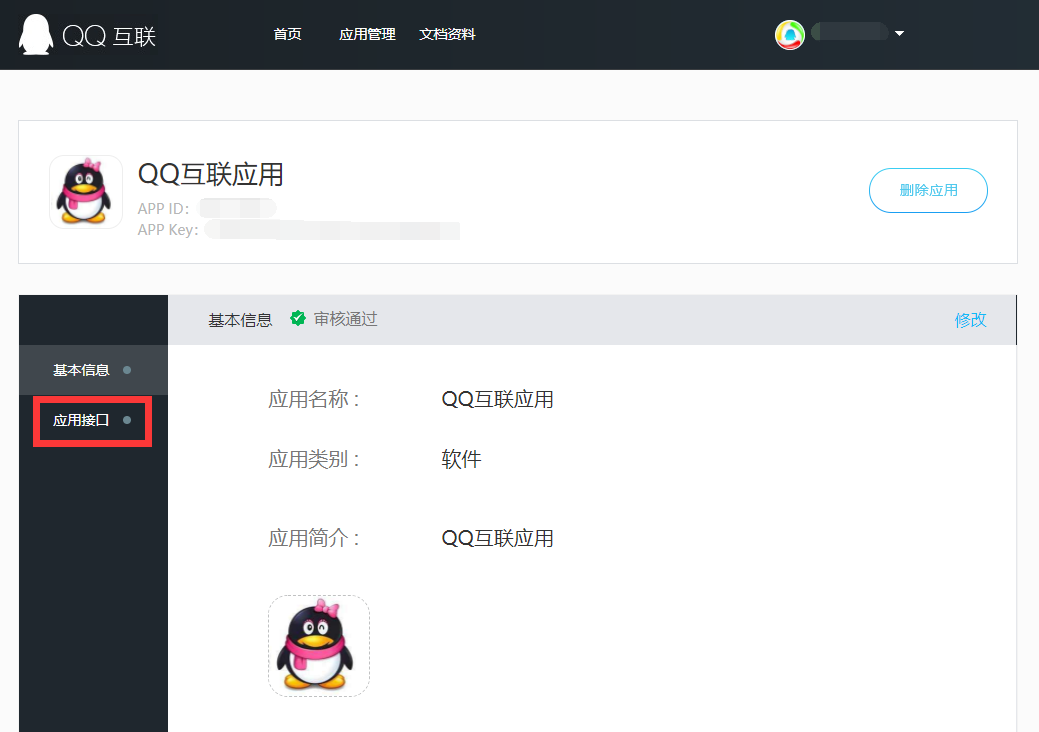The width and height of the screenshot is (1039, 732).
Task: Expand the account dropdown arrow
Action: [899, 34]
